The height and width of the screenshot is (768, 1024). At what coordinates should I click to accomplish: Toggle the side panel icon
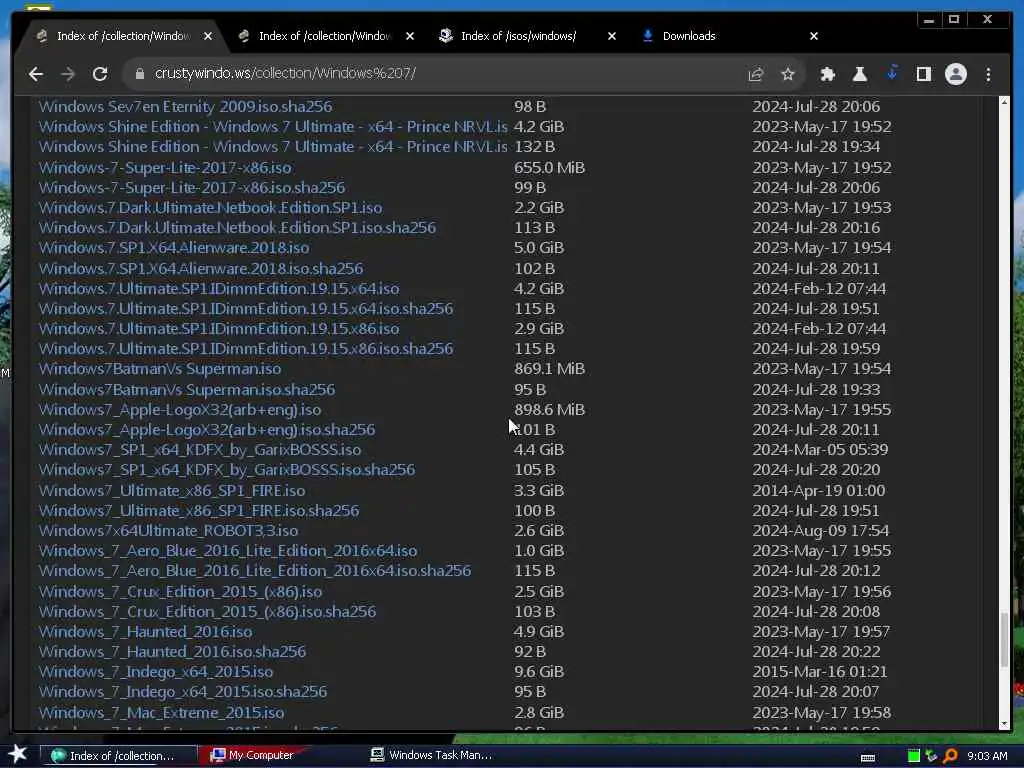pos(923,74)
